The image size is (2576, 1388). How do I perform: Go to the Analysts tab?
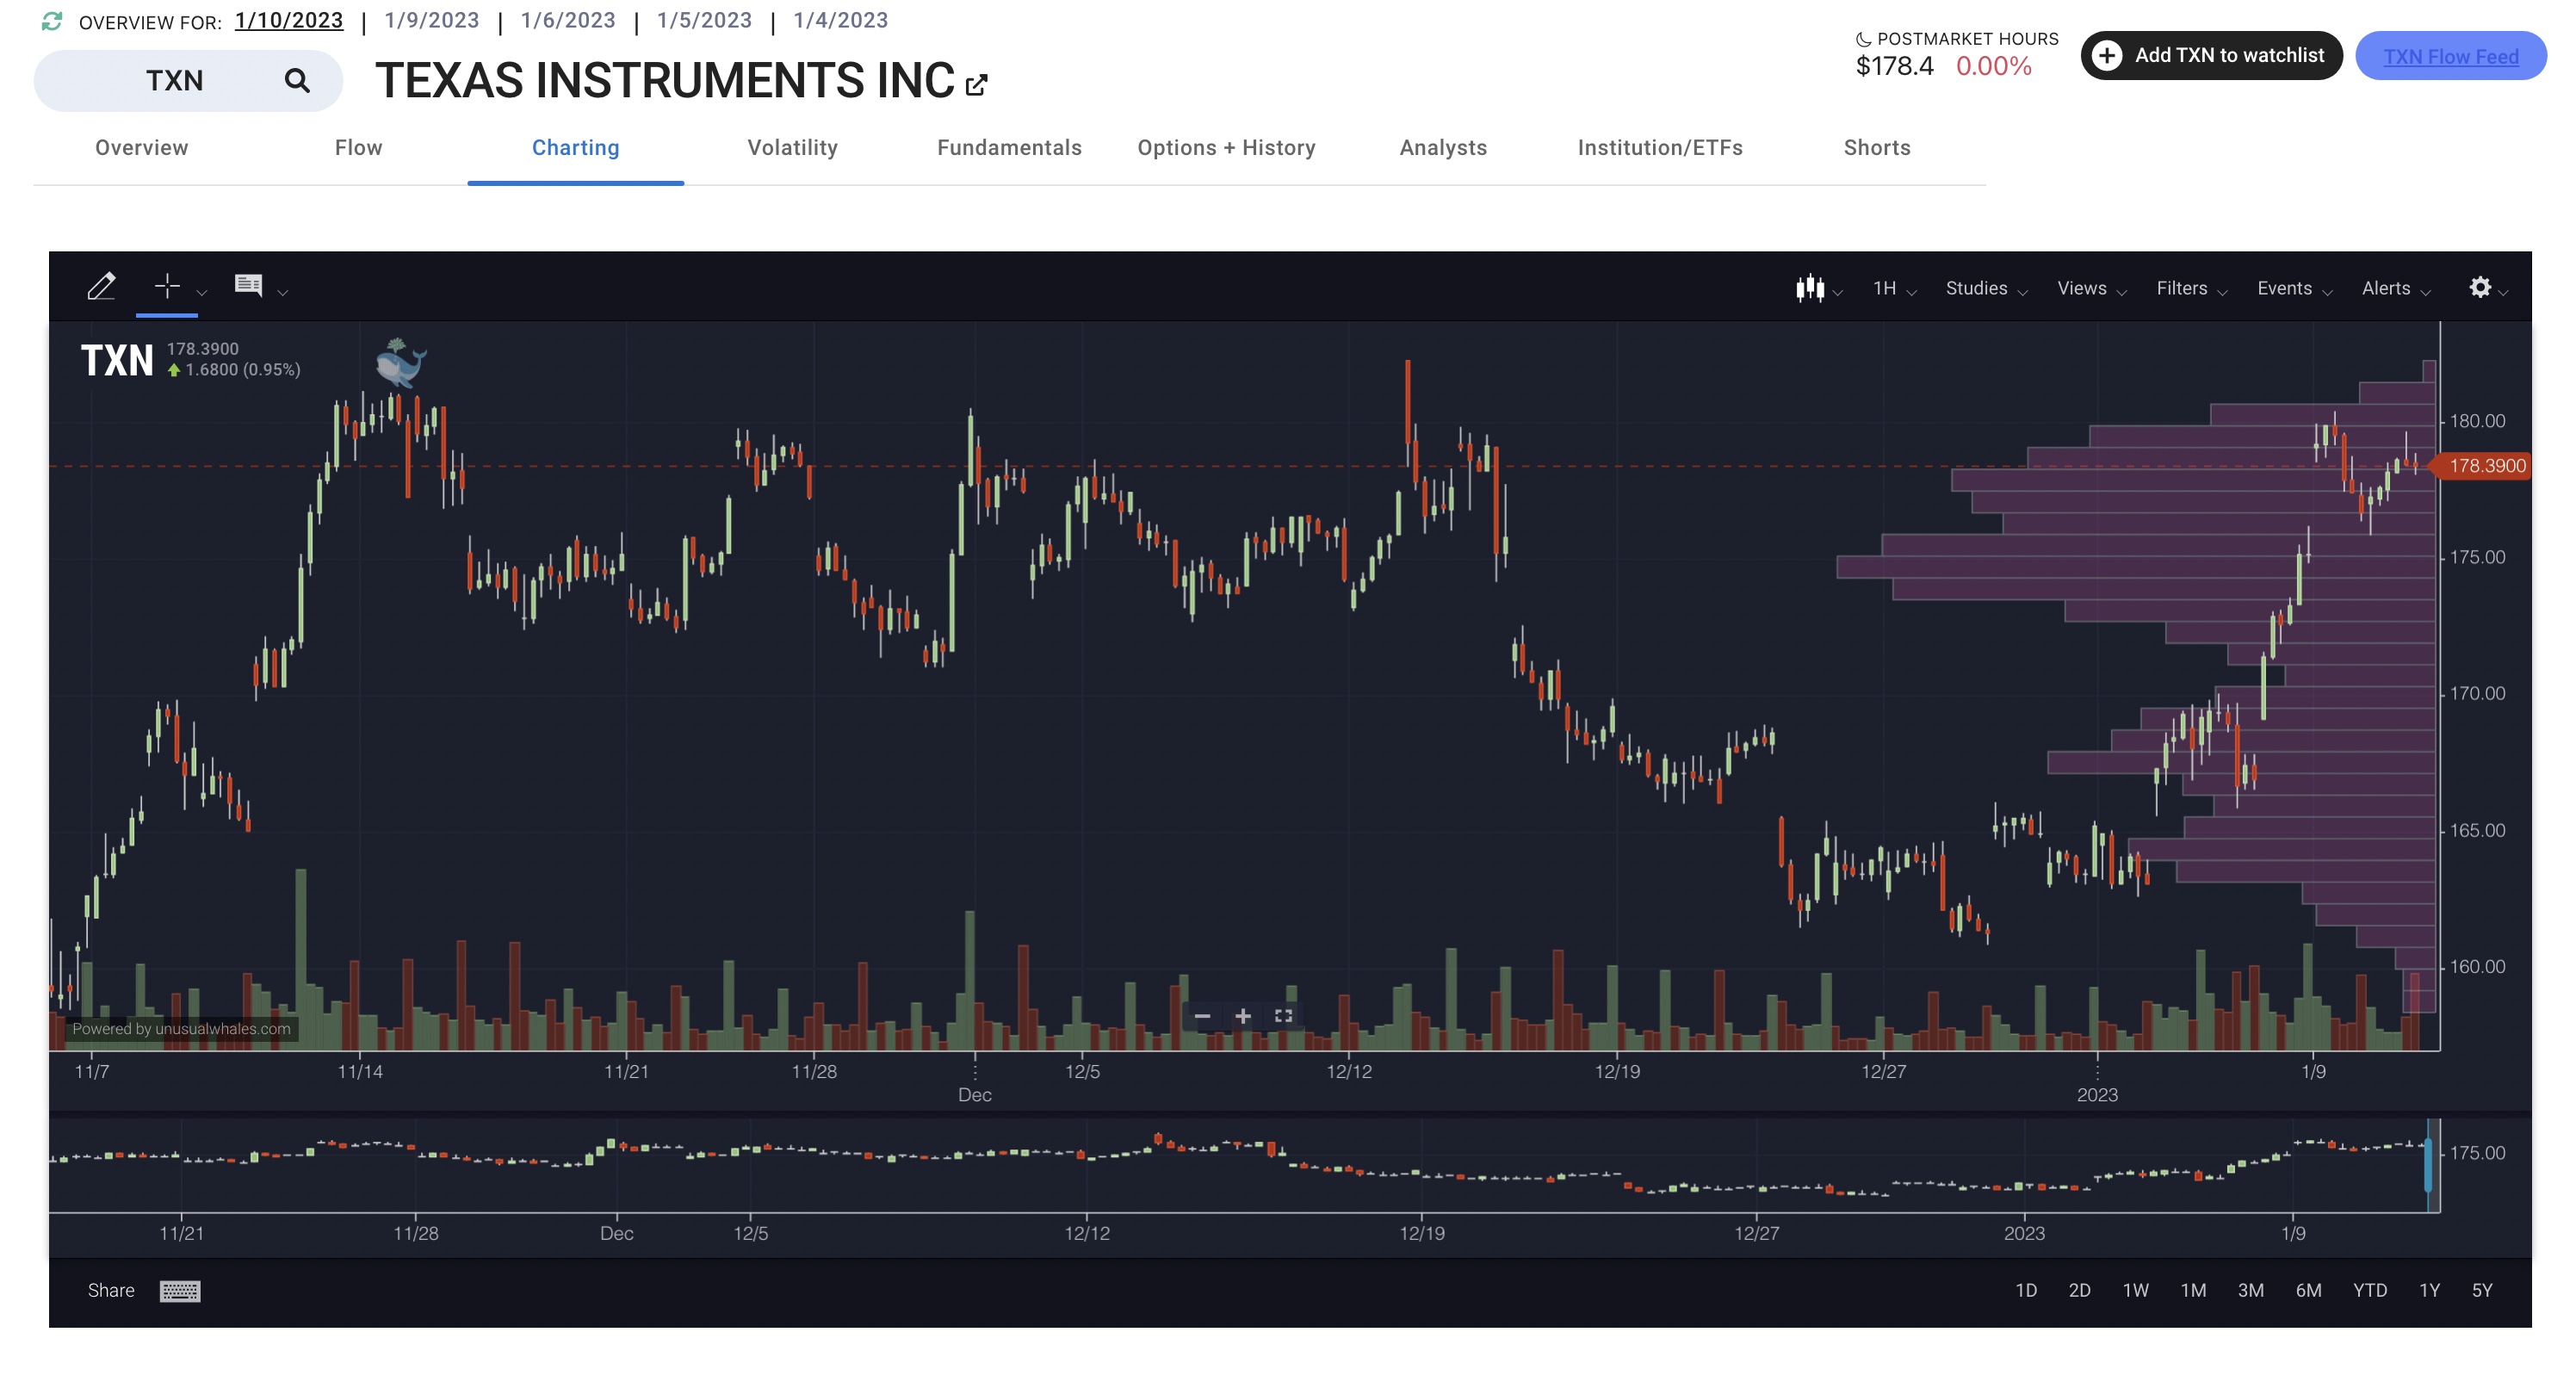[x=1444, y=148]
